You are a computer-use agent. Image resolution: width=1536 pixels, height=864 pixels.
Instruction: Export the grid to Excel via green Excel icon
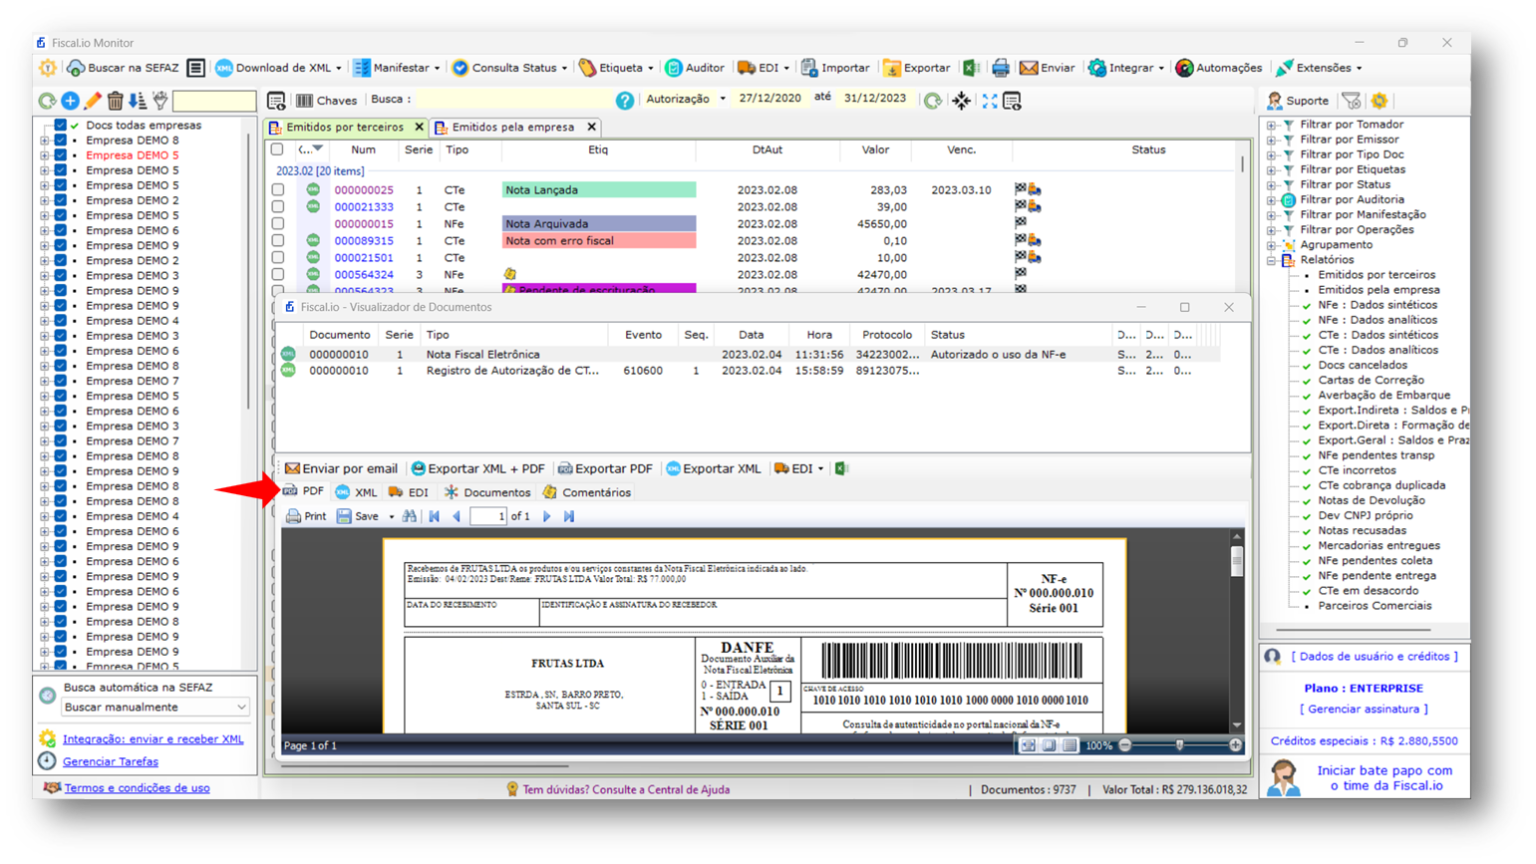[970, 67]
